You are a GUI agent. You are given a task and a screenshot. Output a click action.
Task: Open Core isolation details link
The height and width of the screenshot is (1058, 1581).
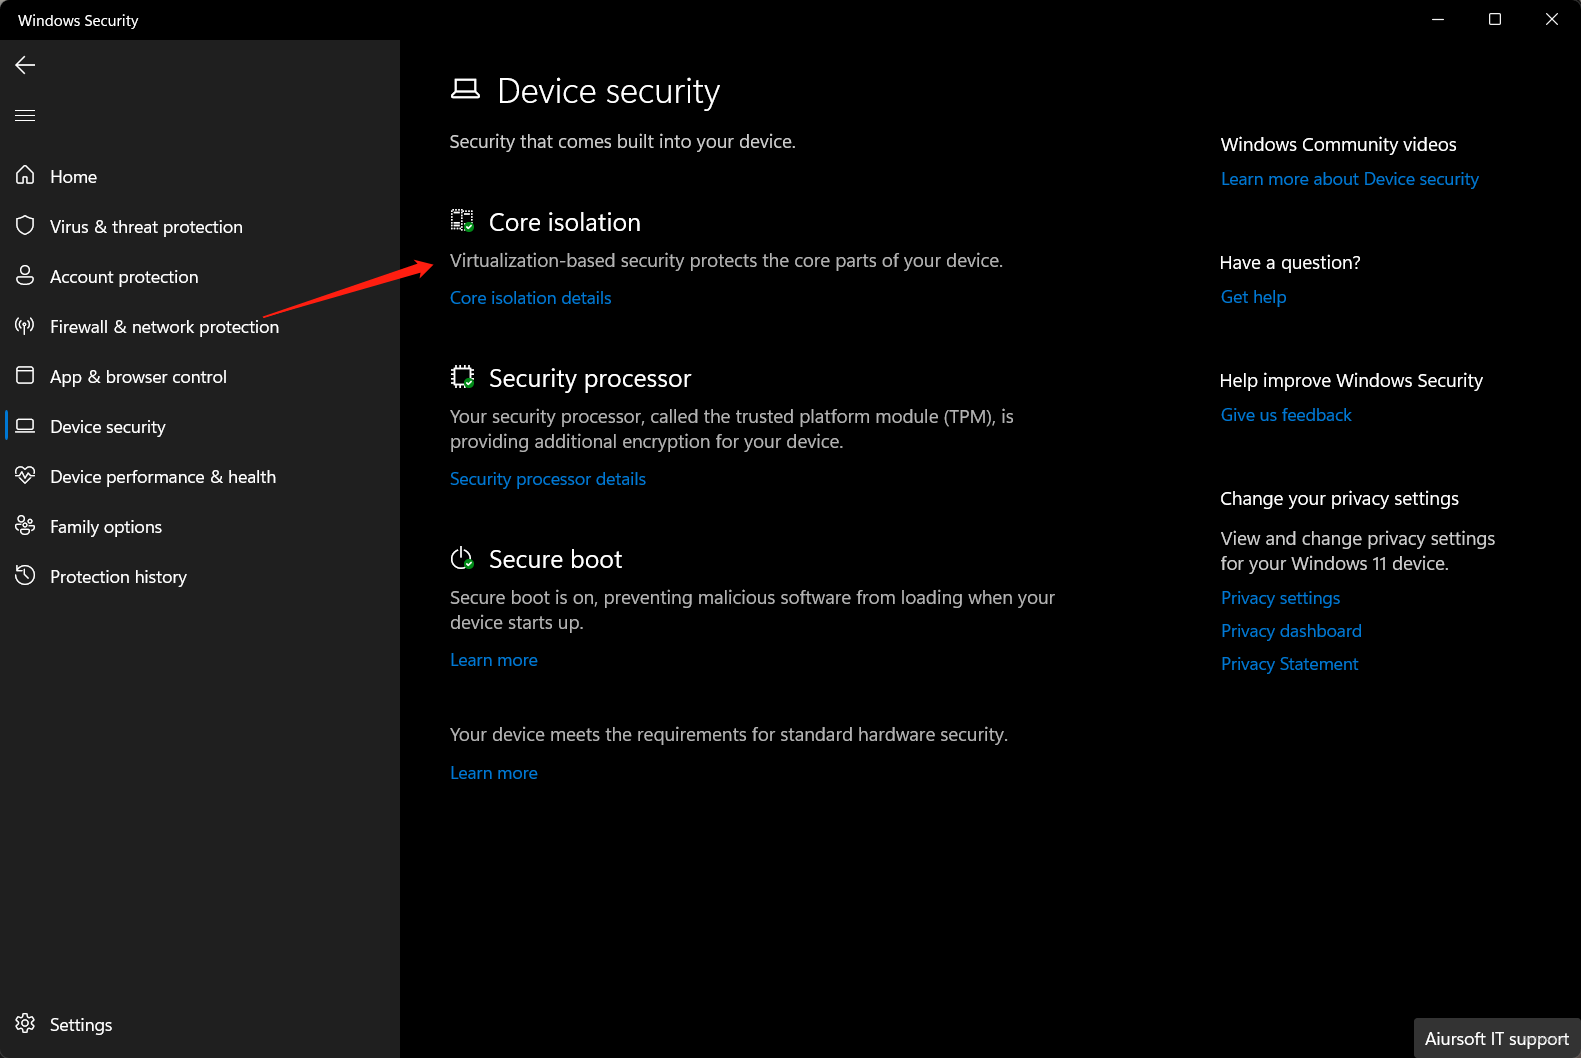(x=530, y=298)
